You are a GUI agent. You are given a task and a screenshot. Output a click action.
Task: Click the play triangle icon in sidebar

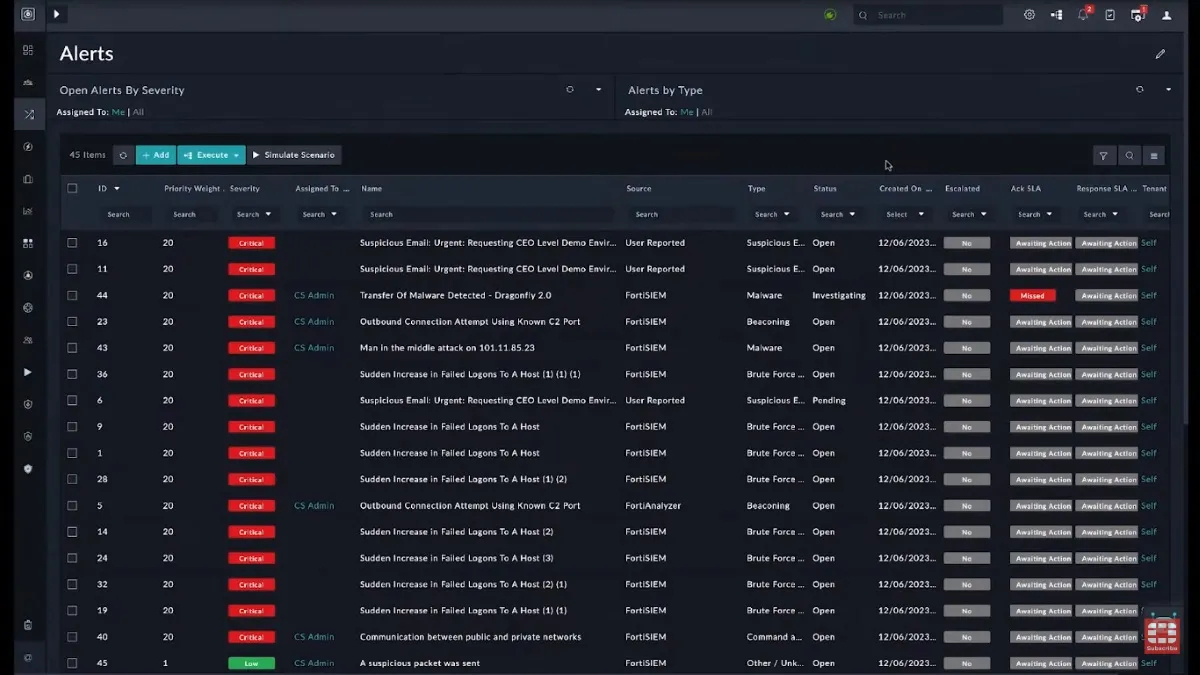click(x=28, y=372)
